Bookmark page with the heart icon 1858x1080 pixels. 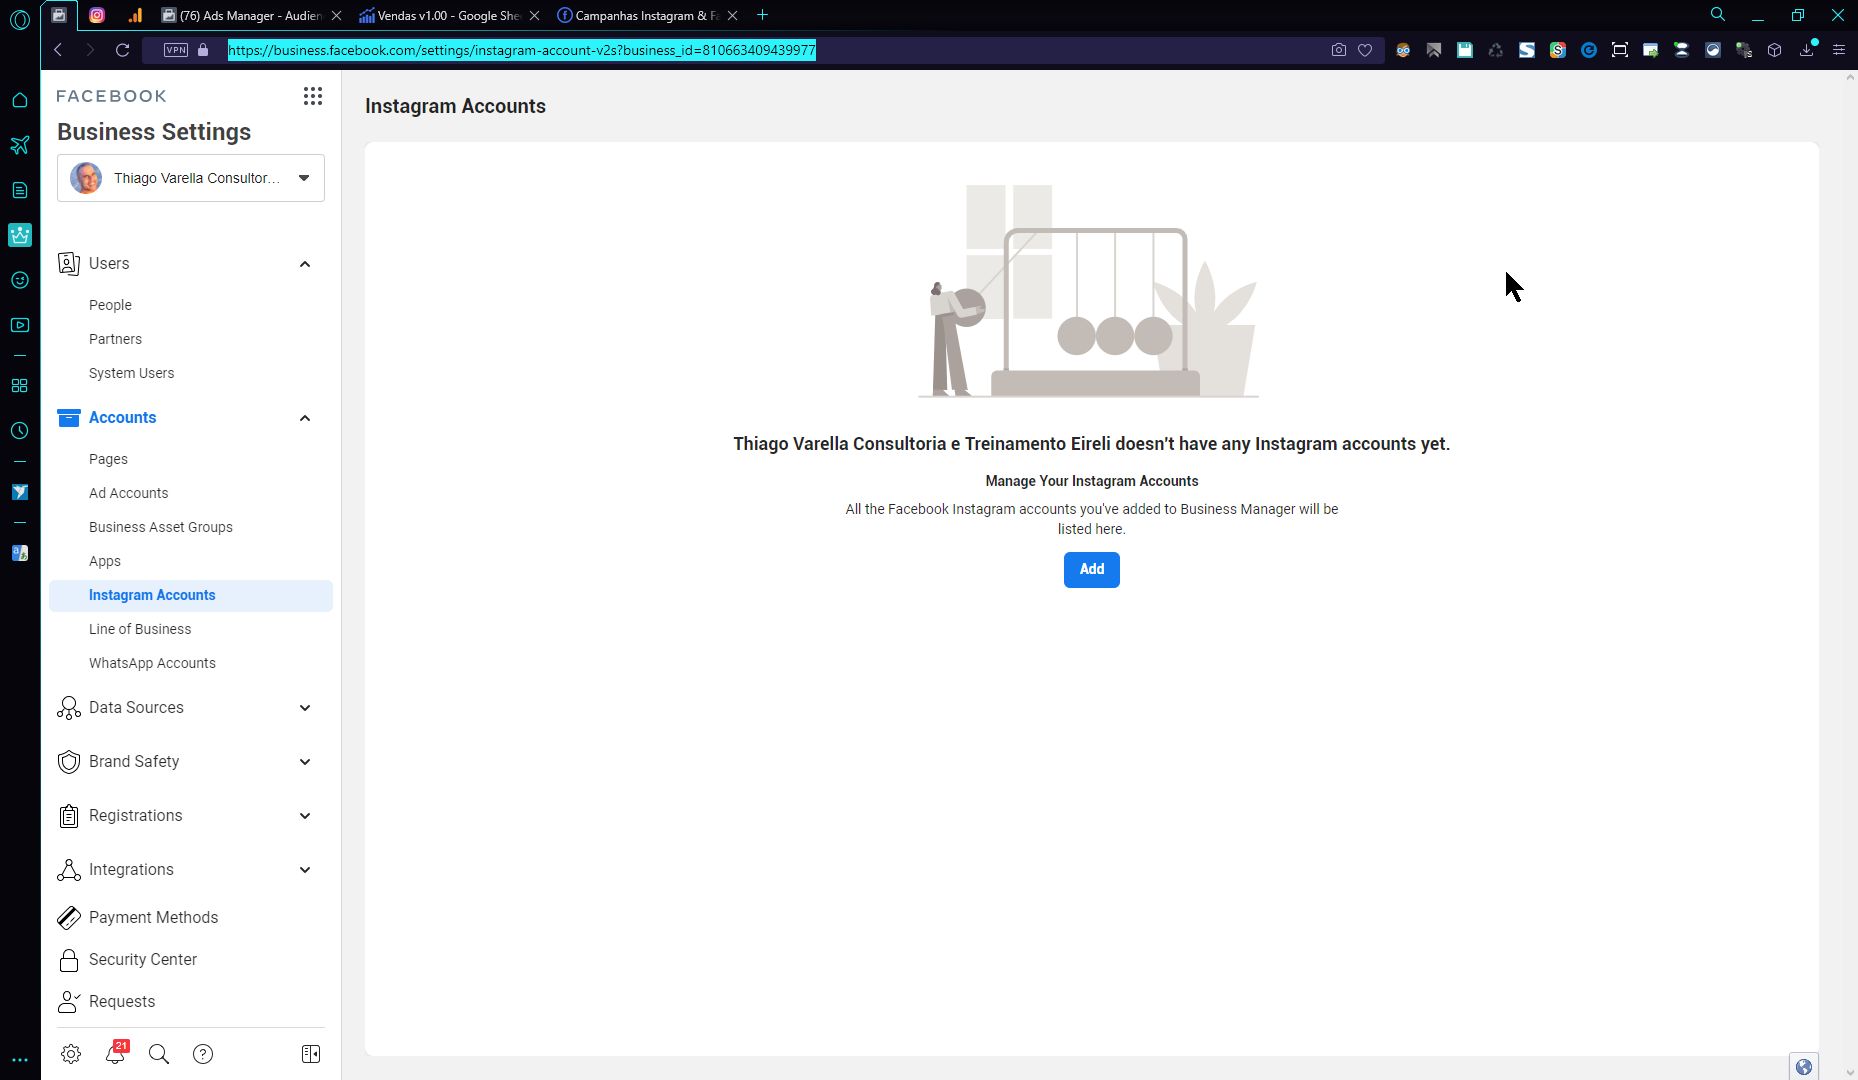(x=1365, y=50)
